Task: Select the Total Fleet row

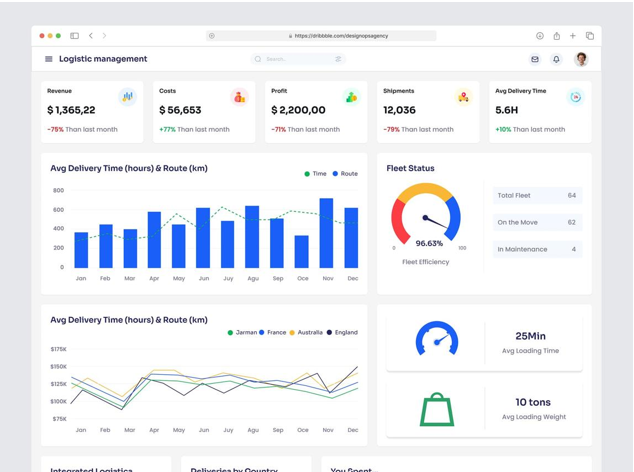Action: point(537,195)
